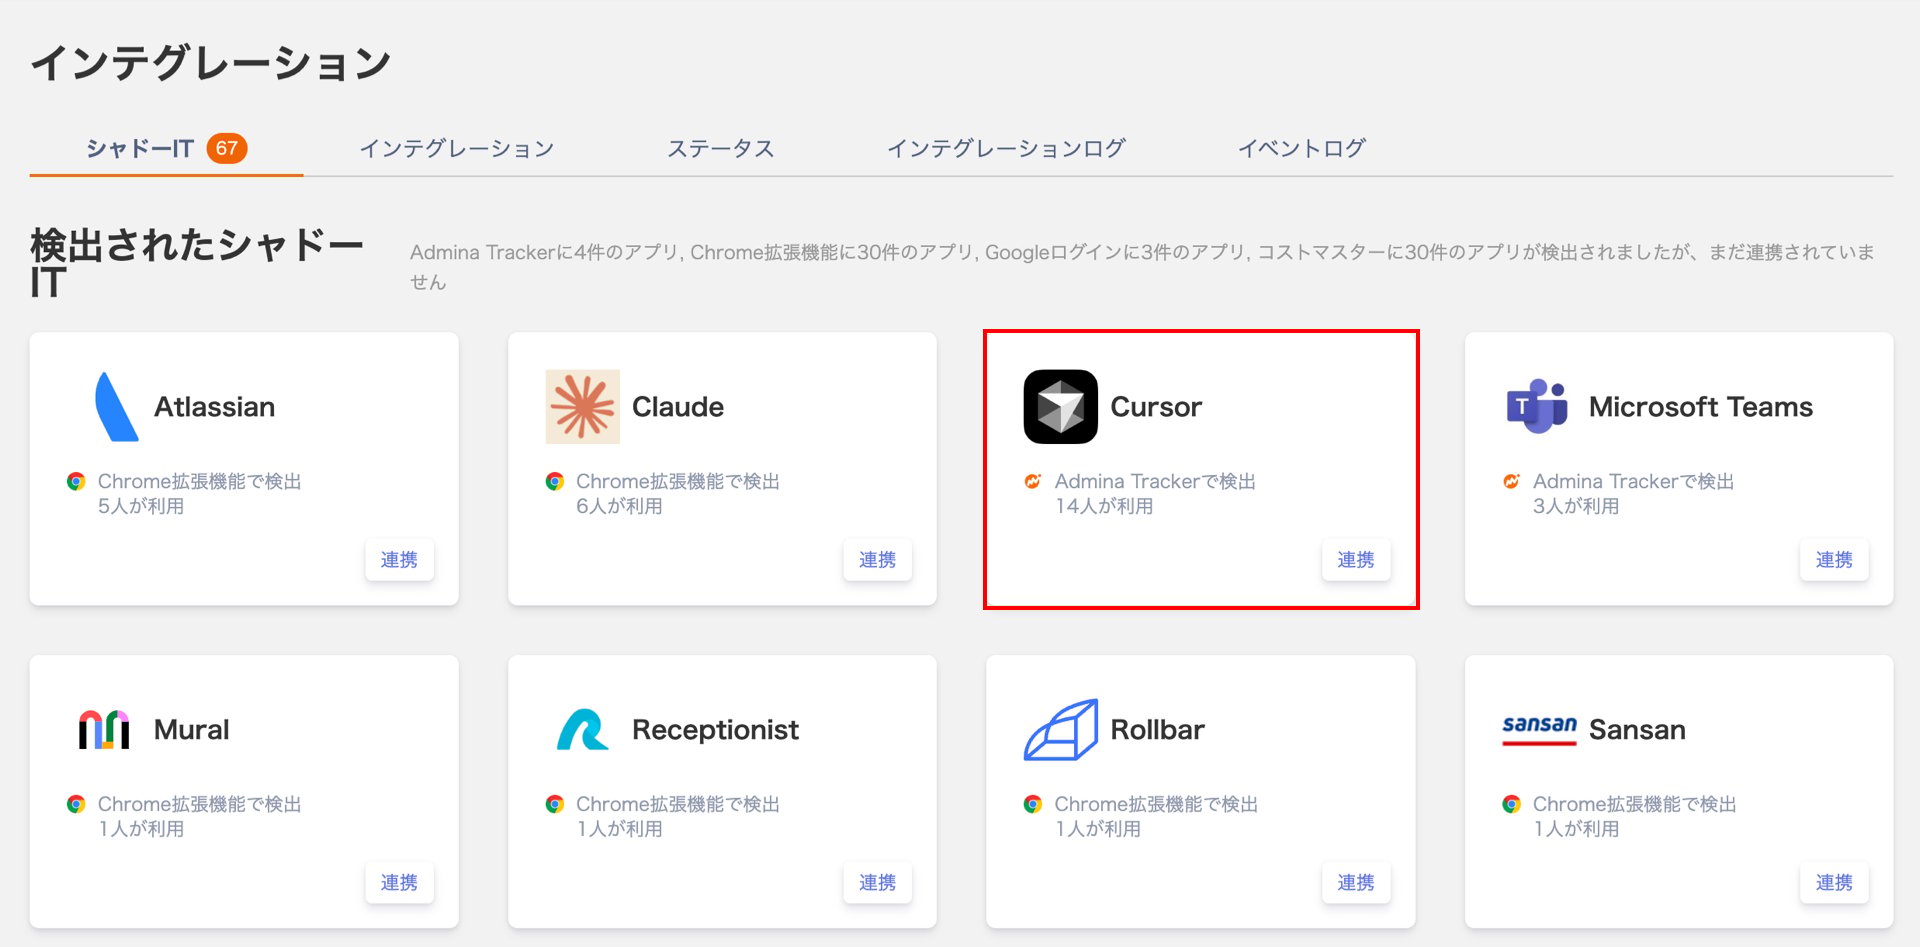Click 連携 button on the Microsoft Teams card

click(x=1834, y=560)
